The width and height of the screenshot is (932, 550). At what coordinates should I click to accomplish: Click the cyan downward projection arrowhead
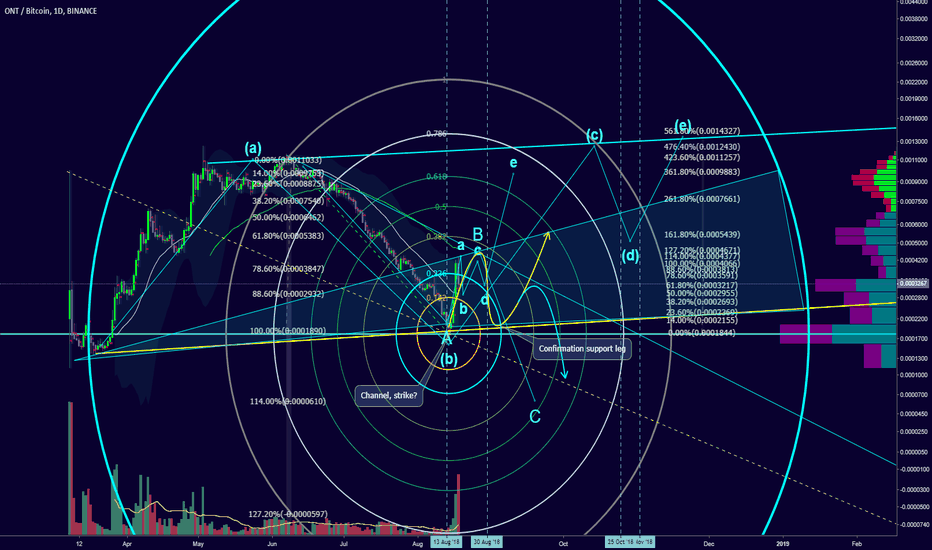click(x=564, y=374)
